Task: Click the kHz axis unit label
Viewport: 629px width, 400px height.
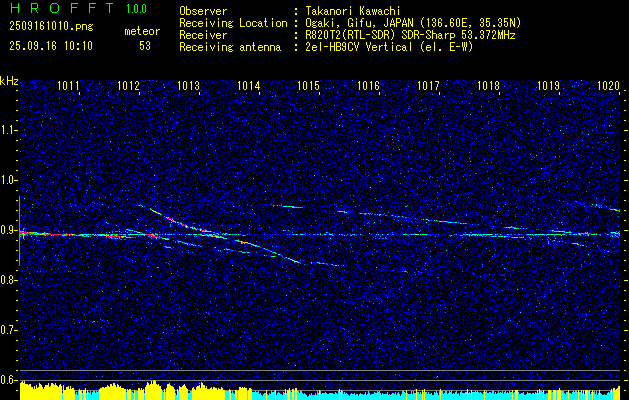Action: (9, 81)
